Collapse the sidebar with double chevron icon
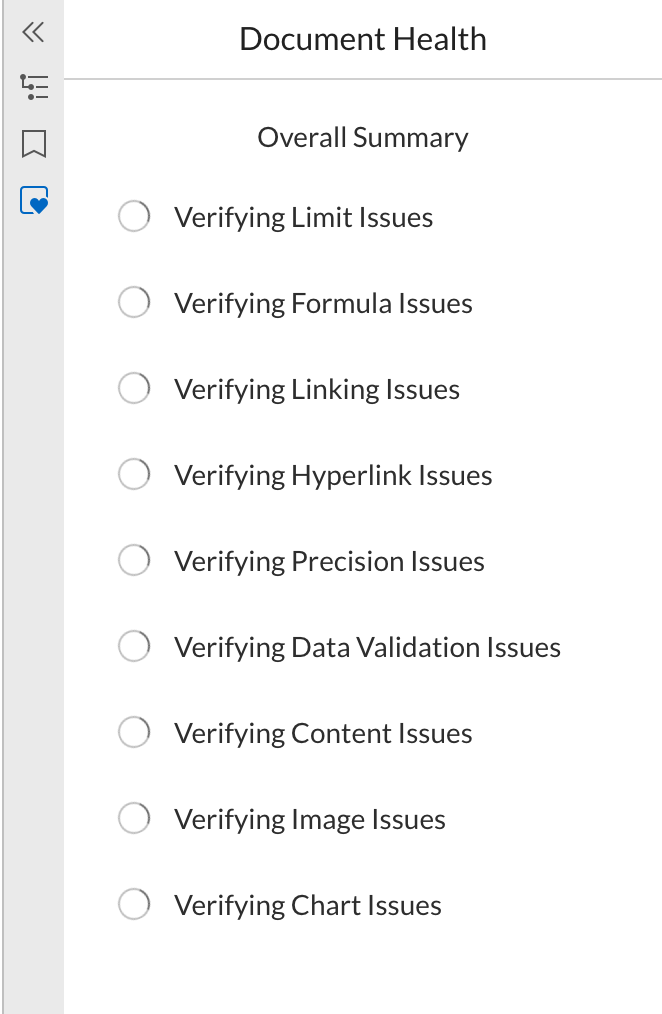The height and width of the screenshot is (1014, 662). click(x=33, y=32)
